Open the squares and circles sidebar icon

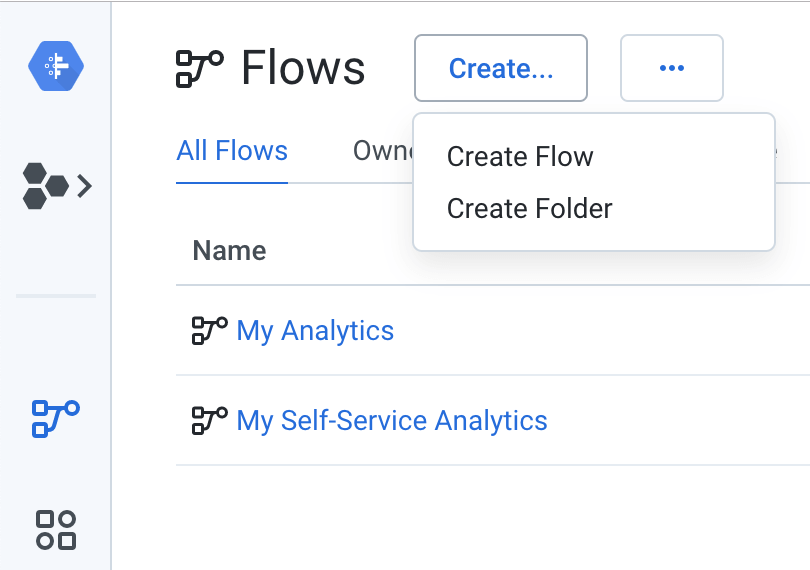click(56, 530)
